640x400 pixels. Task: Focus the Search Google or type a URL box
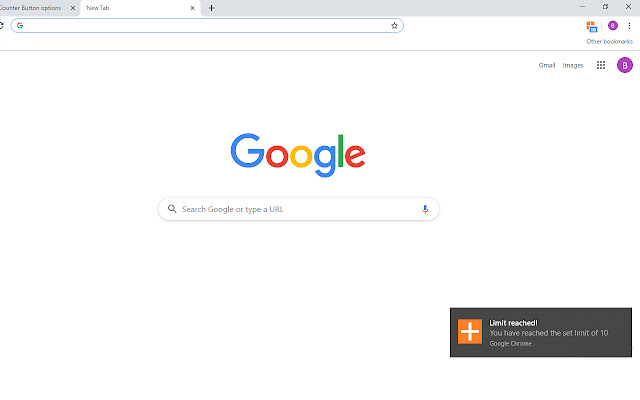click(298, 209)
